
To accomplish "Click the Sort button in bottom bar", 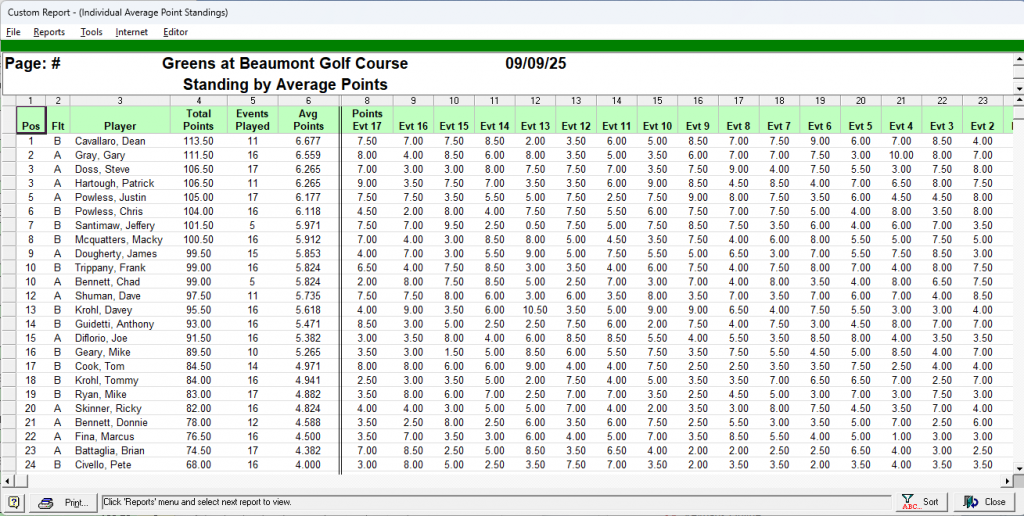I will click(x=920, y=502).
